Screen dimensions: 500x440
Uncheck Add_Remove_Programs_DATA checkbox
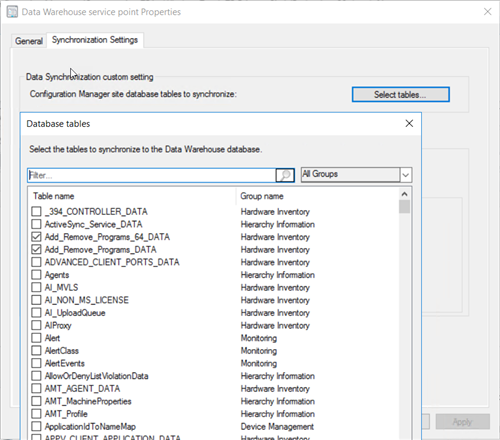tap(36, 249)
